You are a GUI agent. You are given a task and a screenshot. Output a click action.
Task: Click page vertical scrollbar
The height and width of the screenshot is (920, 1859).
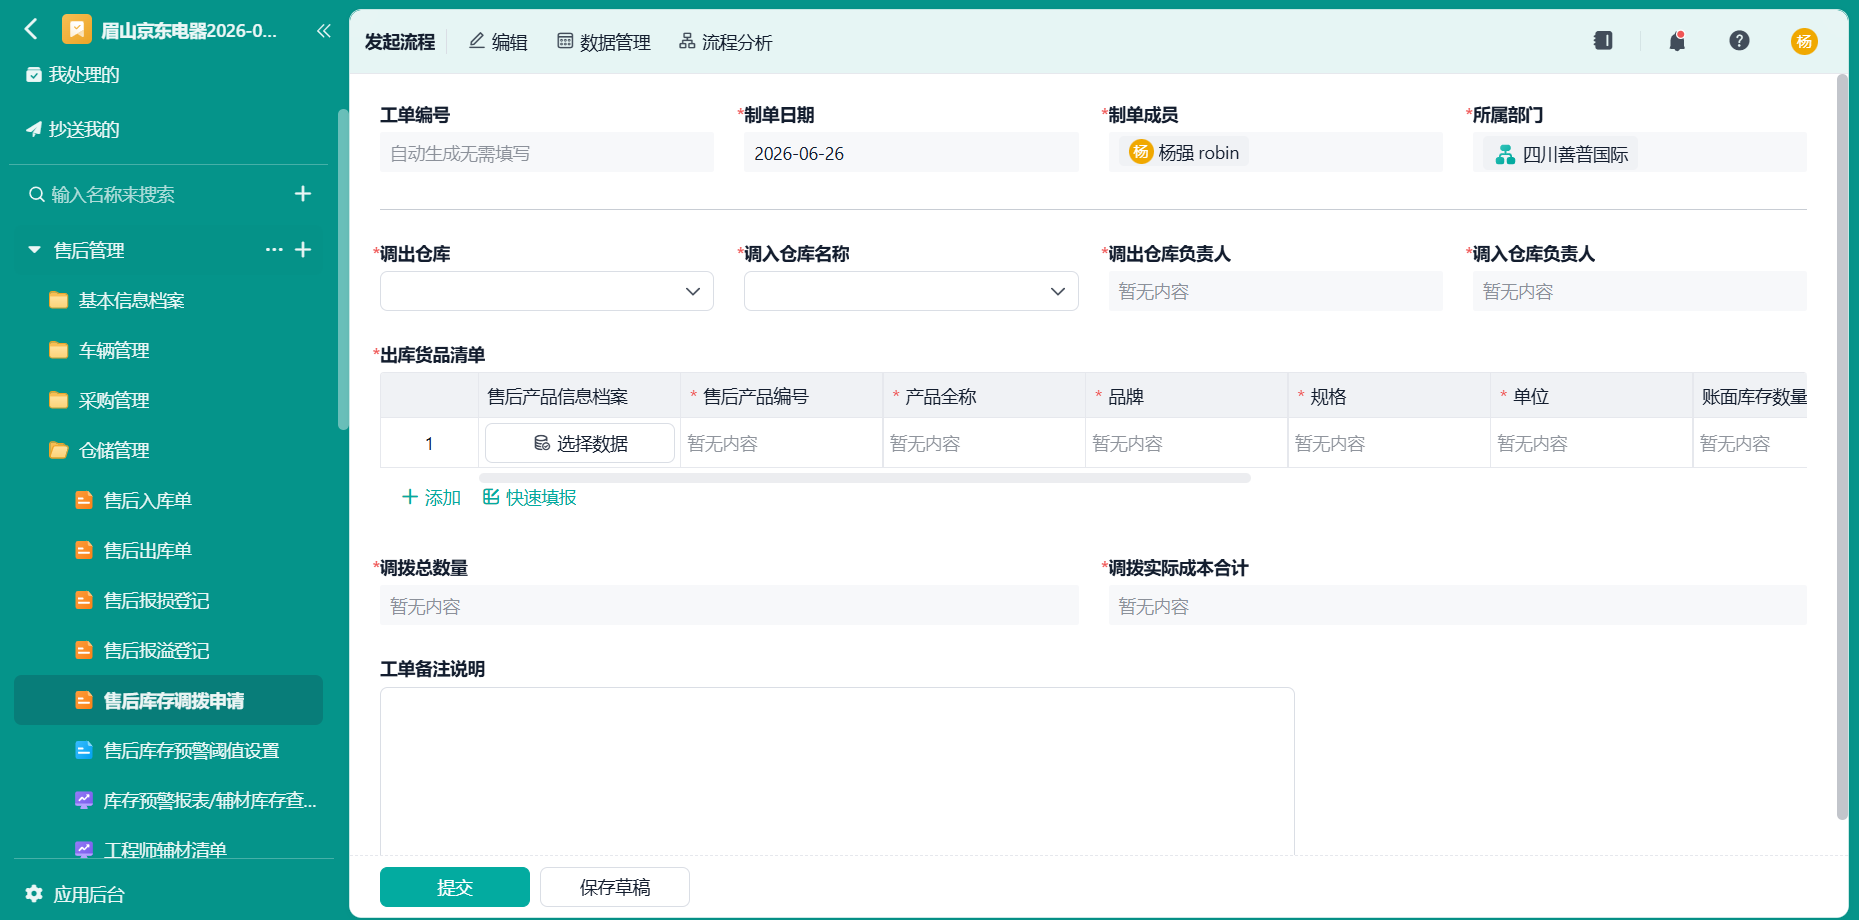(1842, 447)
